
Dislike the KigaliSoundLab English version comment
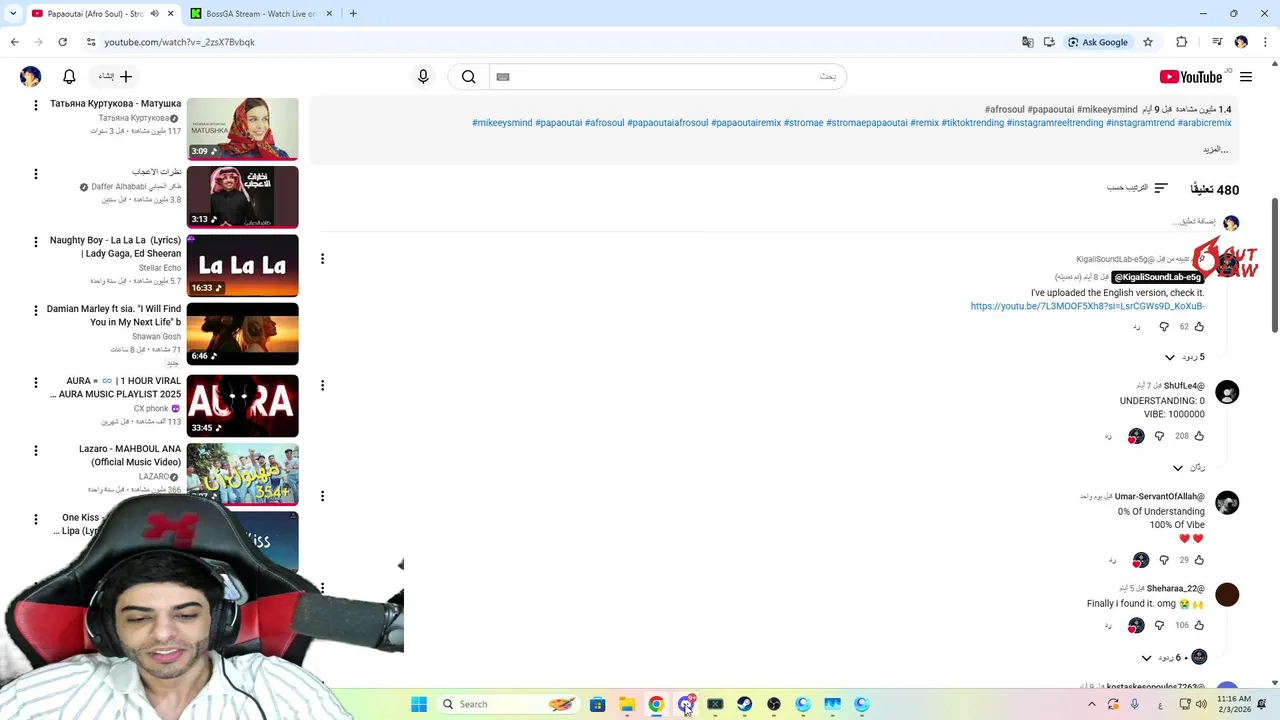tap(1164, 327)
